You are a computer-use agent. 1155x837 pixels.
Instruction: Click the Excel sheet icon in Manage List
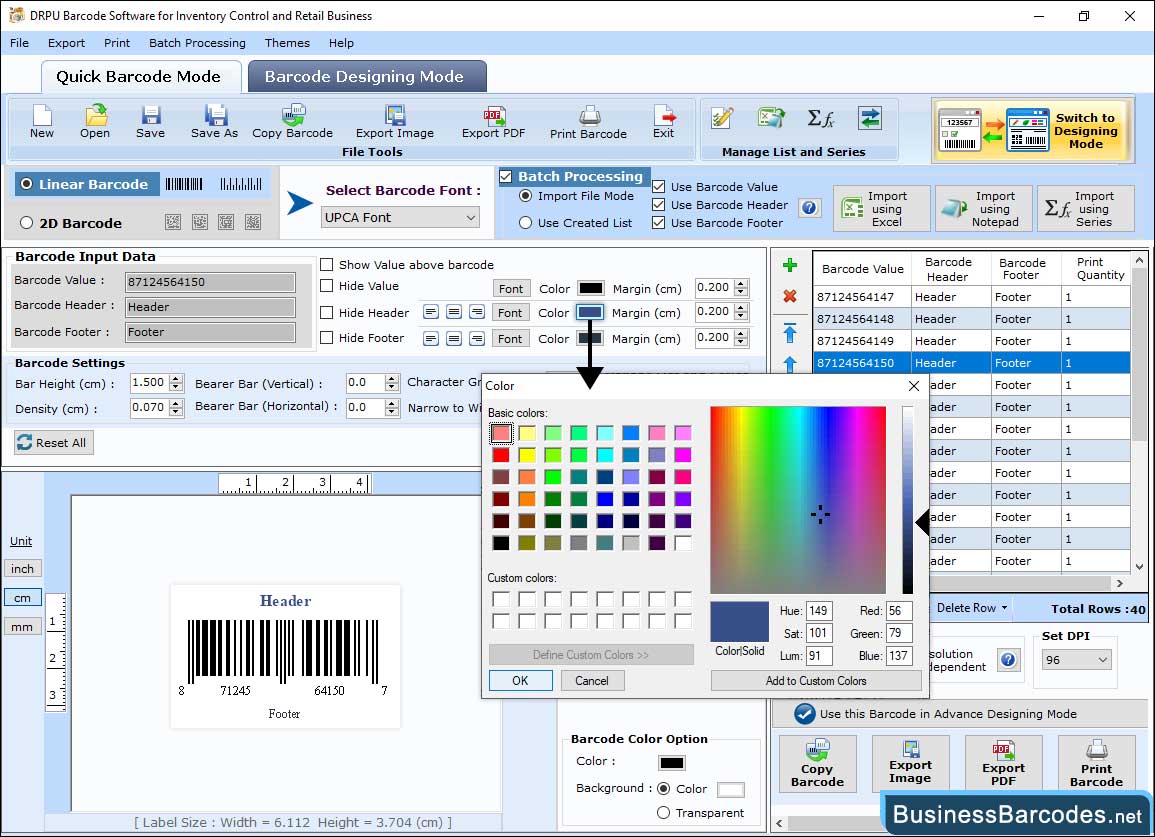tap(770, 118)
